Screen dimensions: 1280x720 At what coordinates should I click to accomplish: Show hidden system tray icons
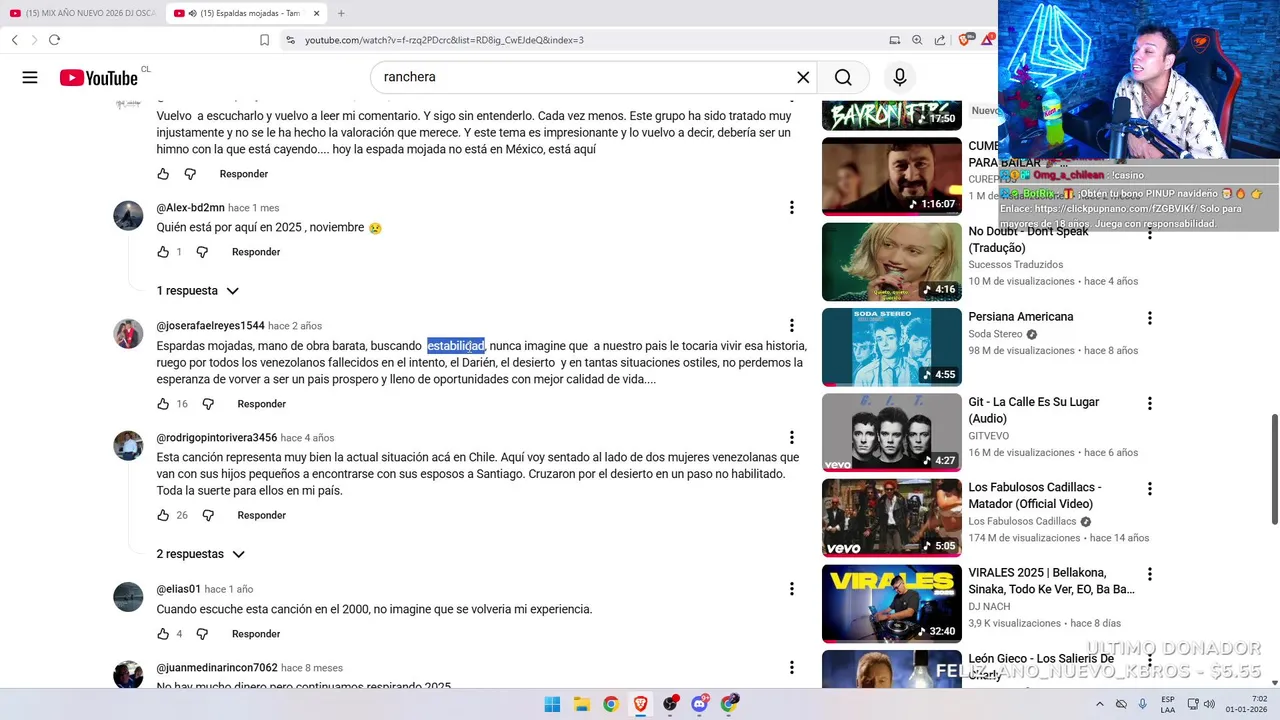(1100, 704)
